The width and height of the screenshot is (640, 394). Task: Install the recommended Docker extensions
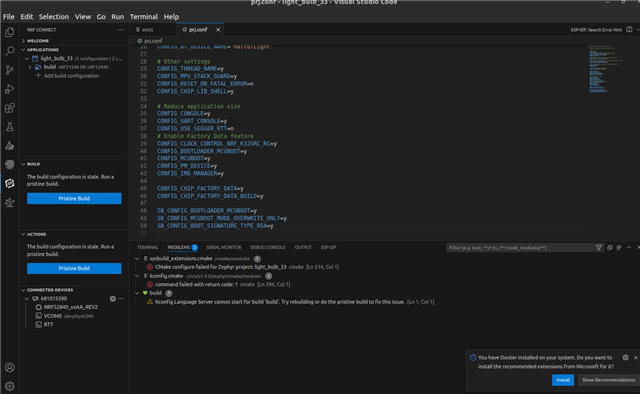pyautogui.click(x=563, y=380)
